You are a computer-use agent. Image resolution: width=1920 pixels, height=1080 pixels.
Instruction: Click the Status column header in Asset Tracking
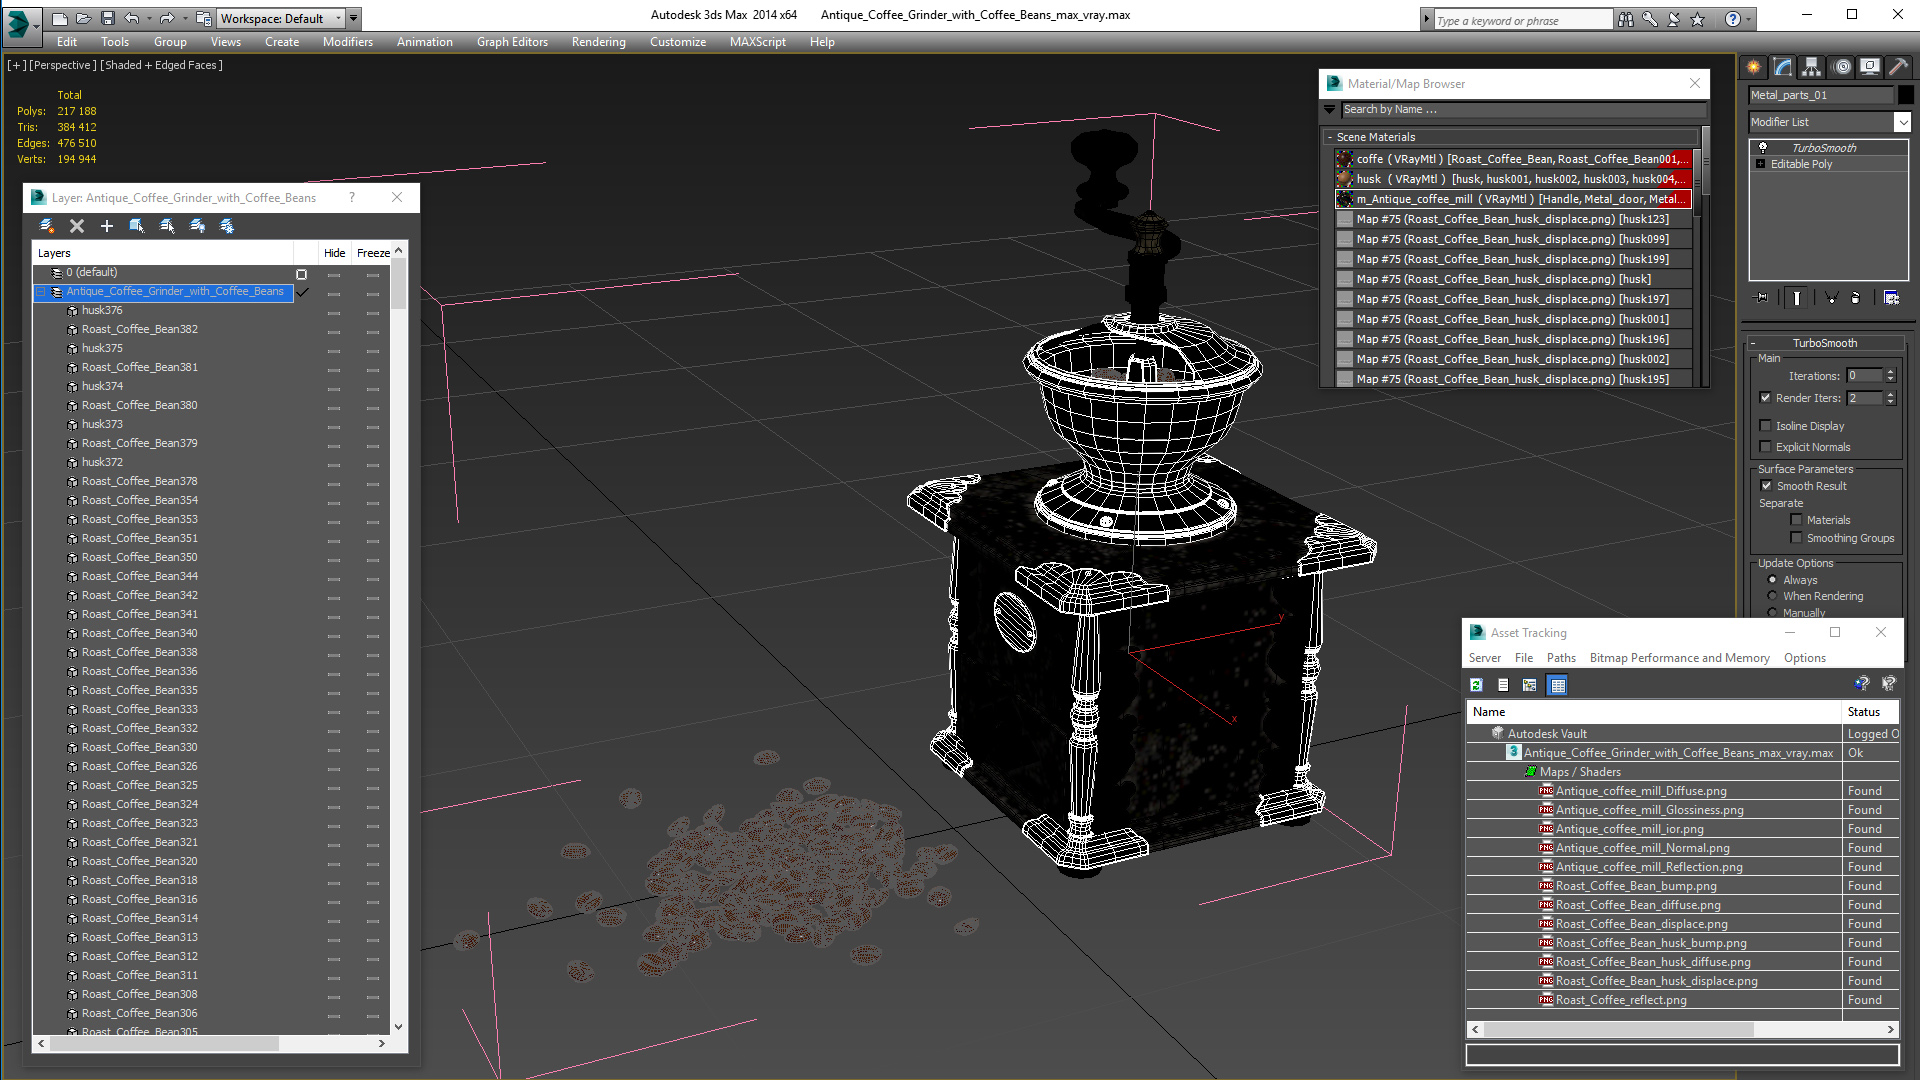tap(1870, 712)
